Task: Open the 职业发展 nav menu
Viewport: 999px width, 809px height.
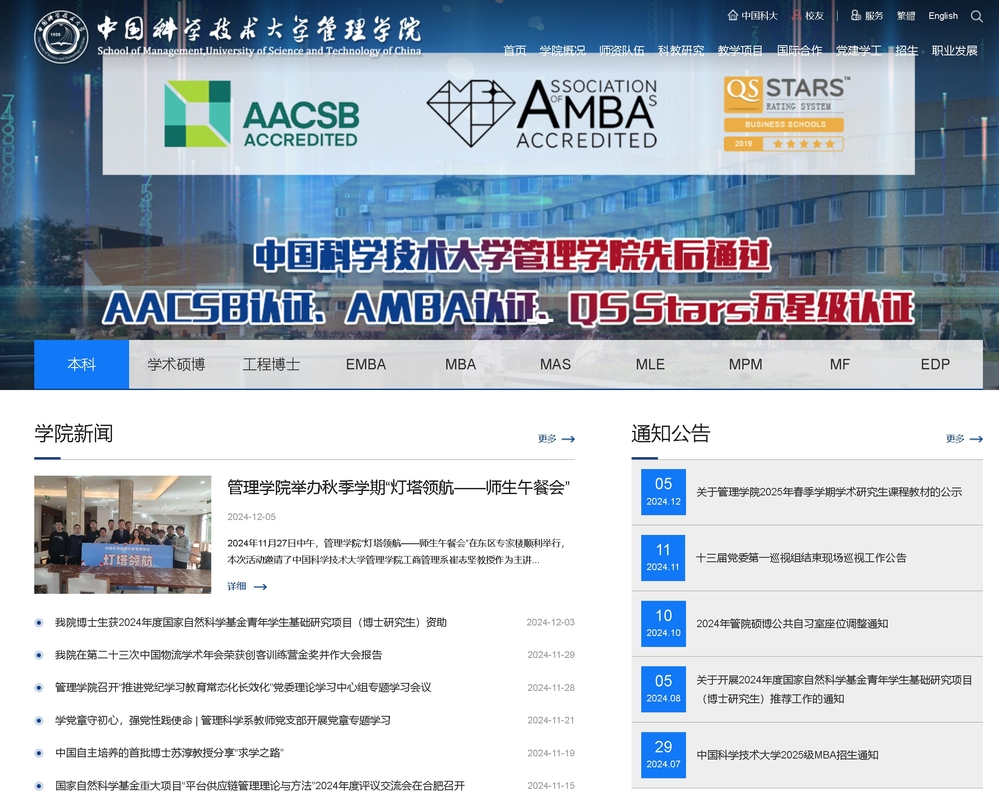Action: click(x=954, y=50)
